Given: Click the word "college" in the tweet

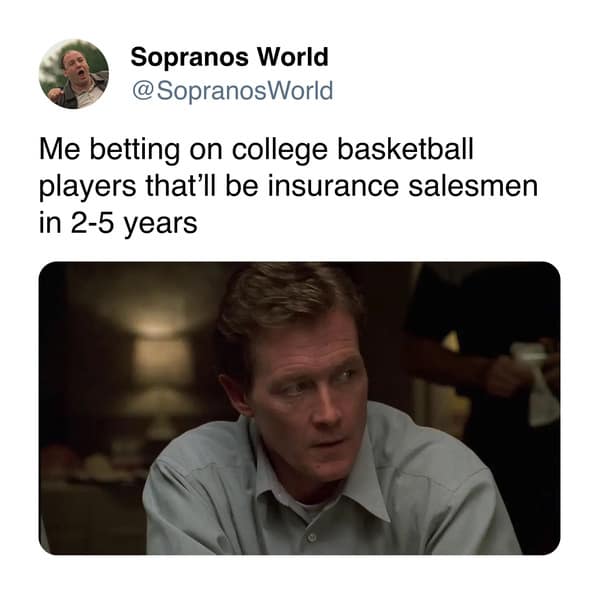Looking at the screenshot, I should tap(280, 150).
